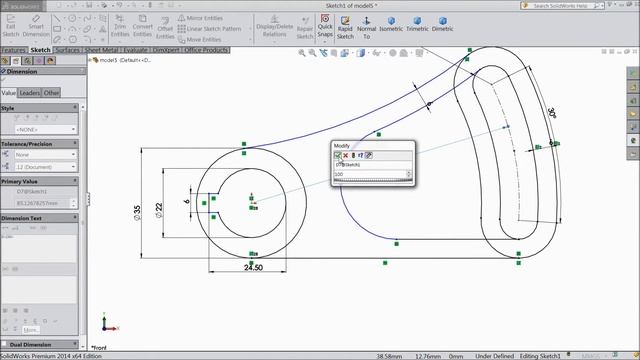Open the Style dropdown showing NONE
The width and height of the screenshot is (640, 360).
tap(45, 129)
